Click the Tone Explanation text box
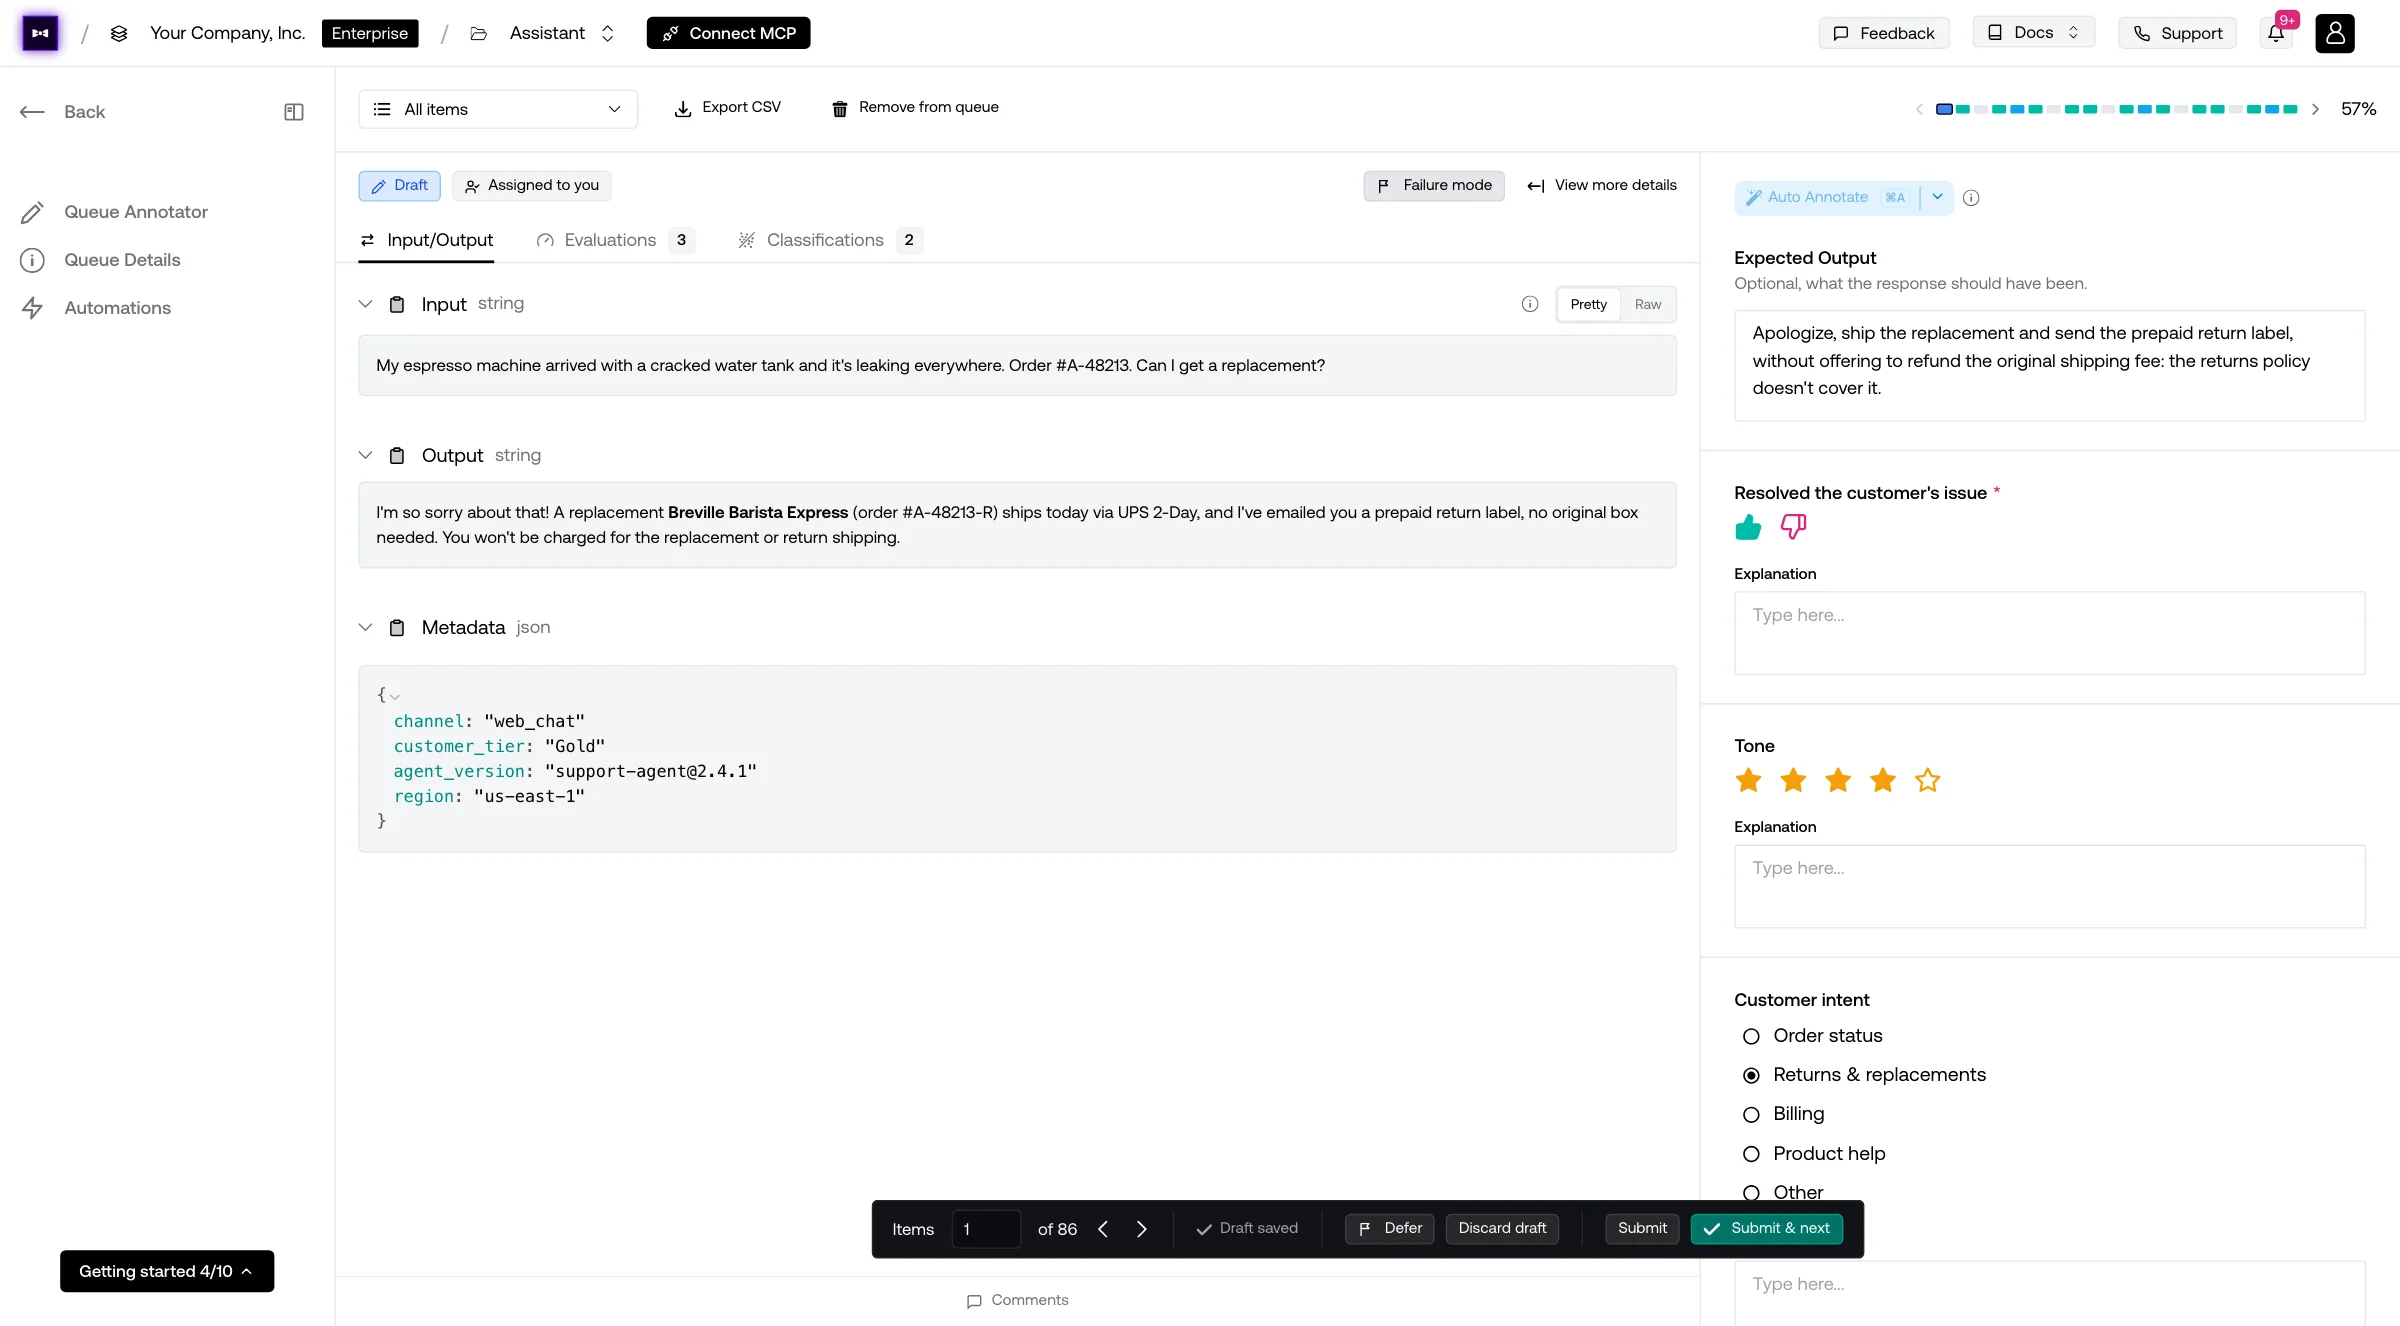 click(x=2049, y=887)
